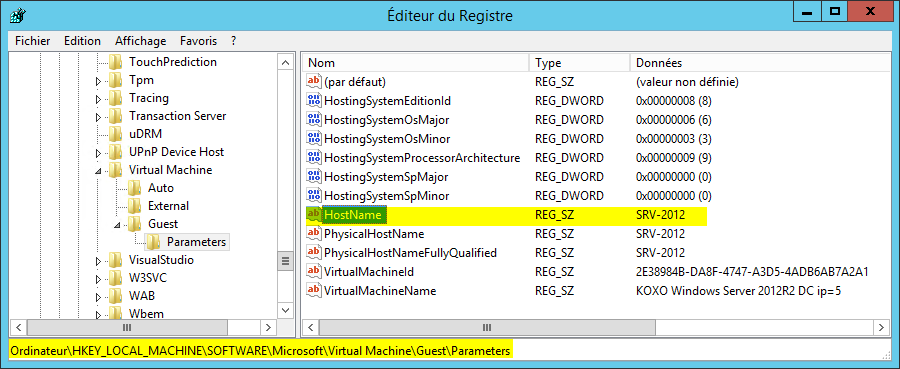Select the Parameters key label in tree
This screenshot has height=369, width=900.
pyautogui.click(x=196, y=242)
